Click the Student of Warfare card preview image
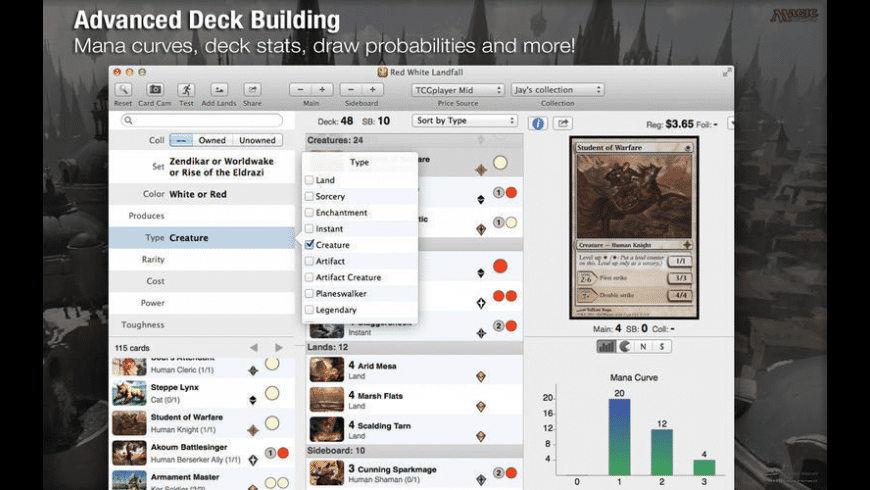The image size is (870, 490). (634, 228)
